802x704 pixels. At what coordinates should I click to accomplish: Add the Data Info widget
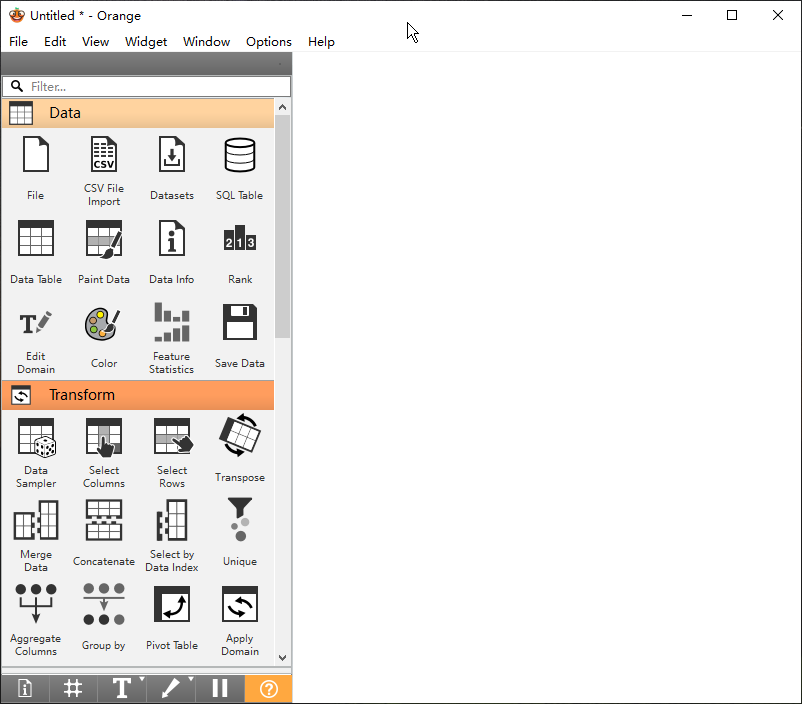tap(172, 252)
